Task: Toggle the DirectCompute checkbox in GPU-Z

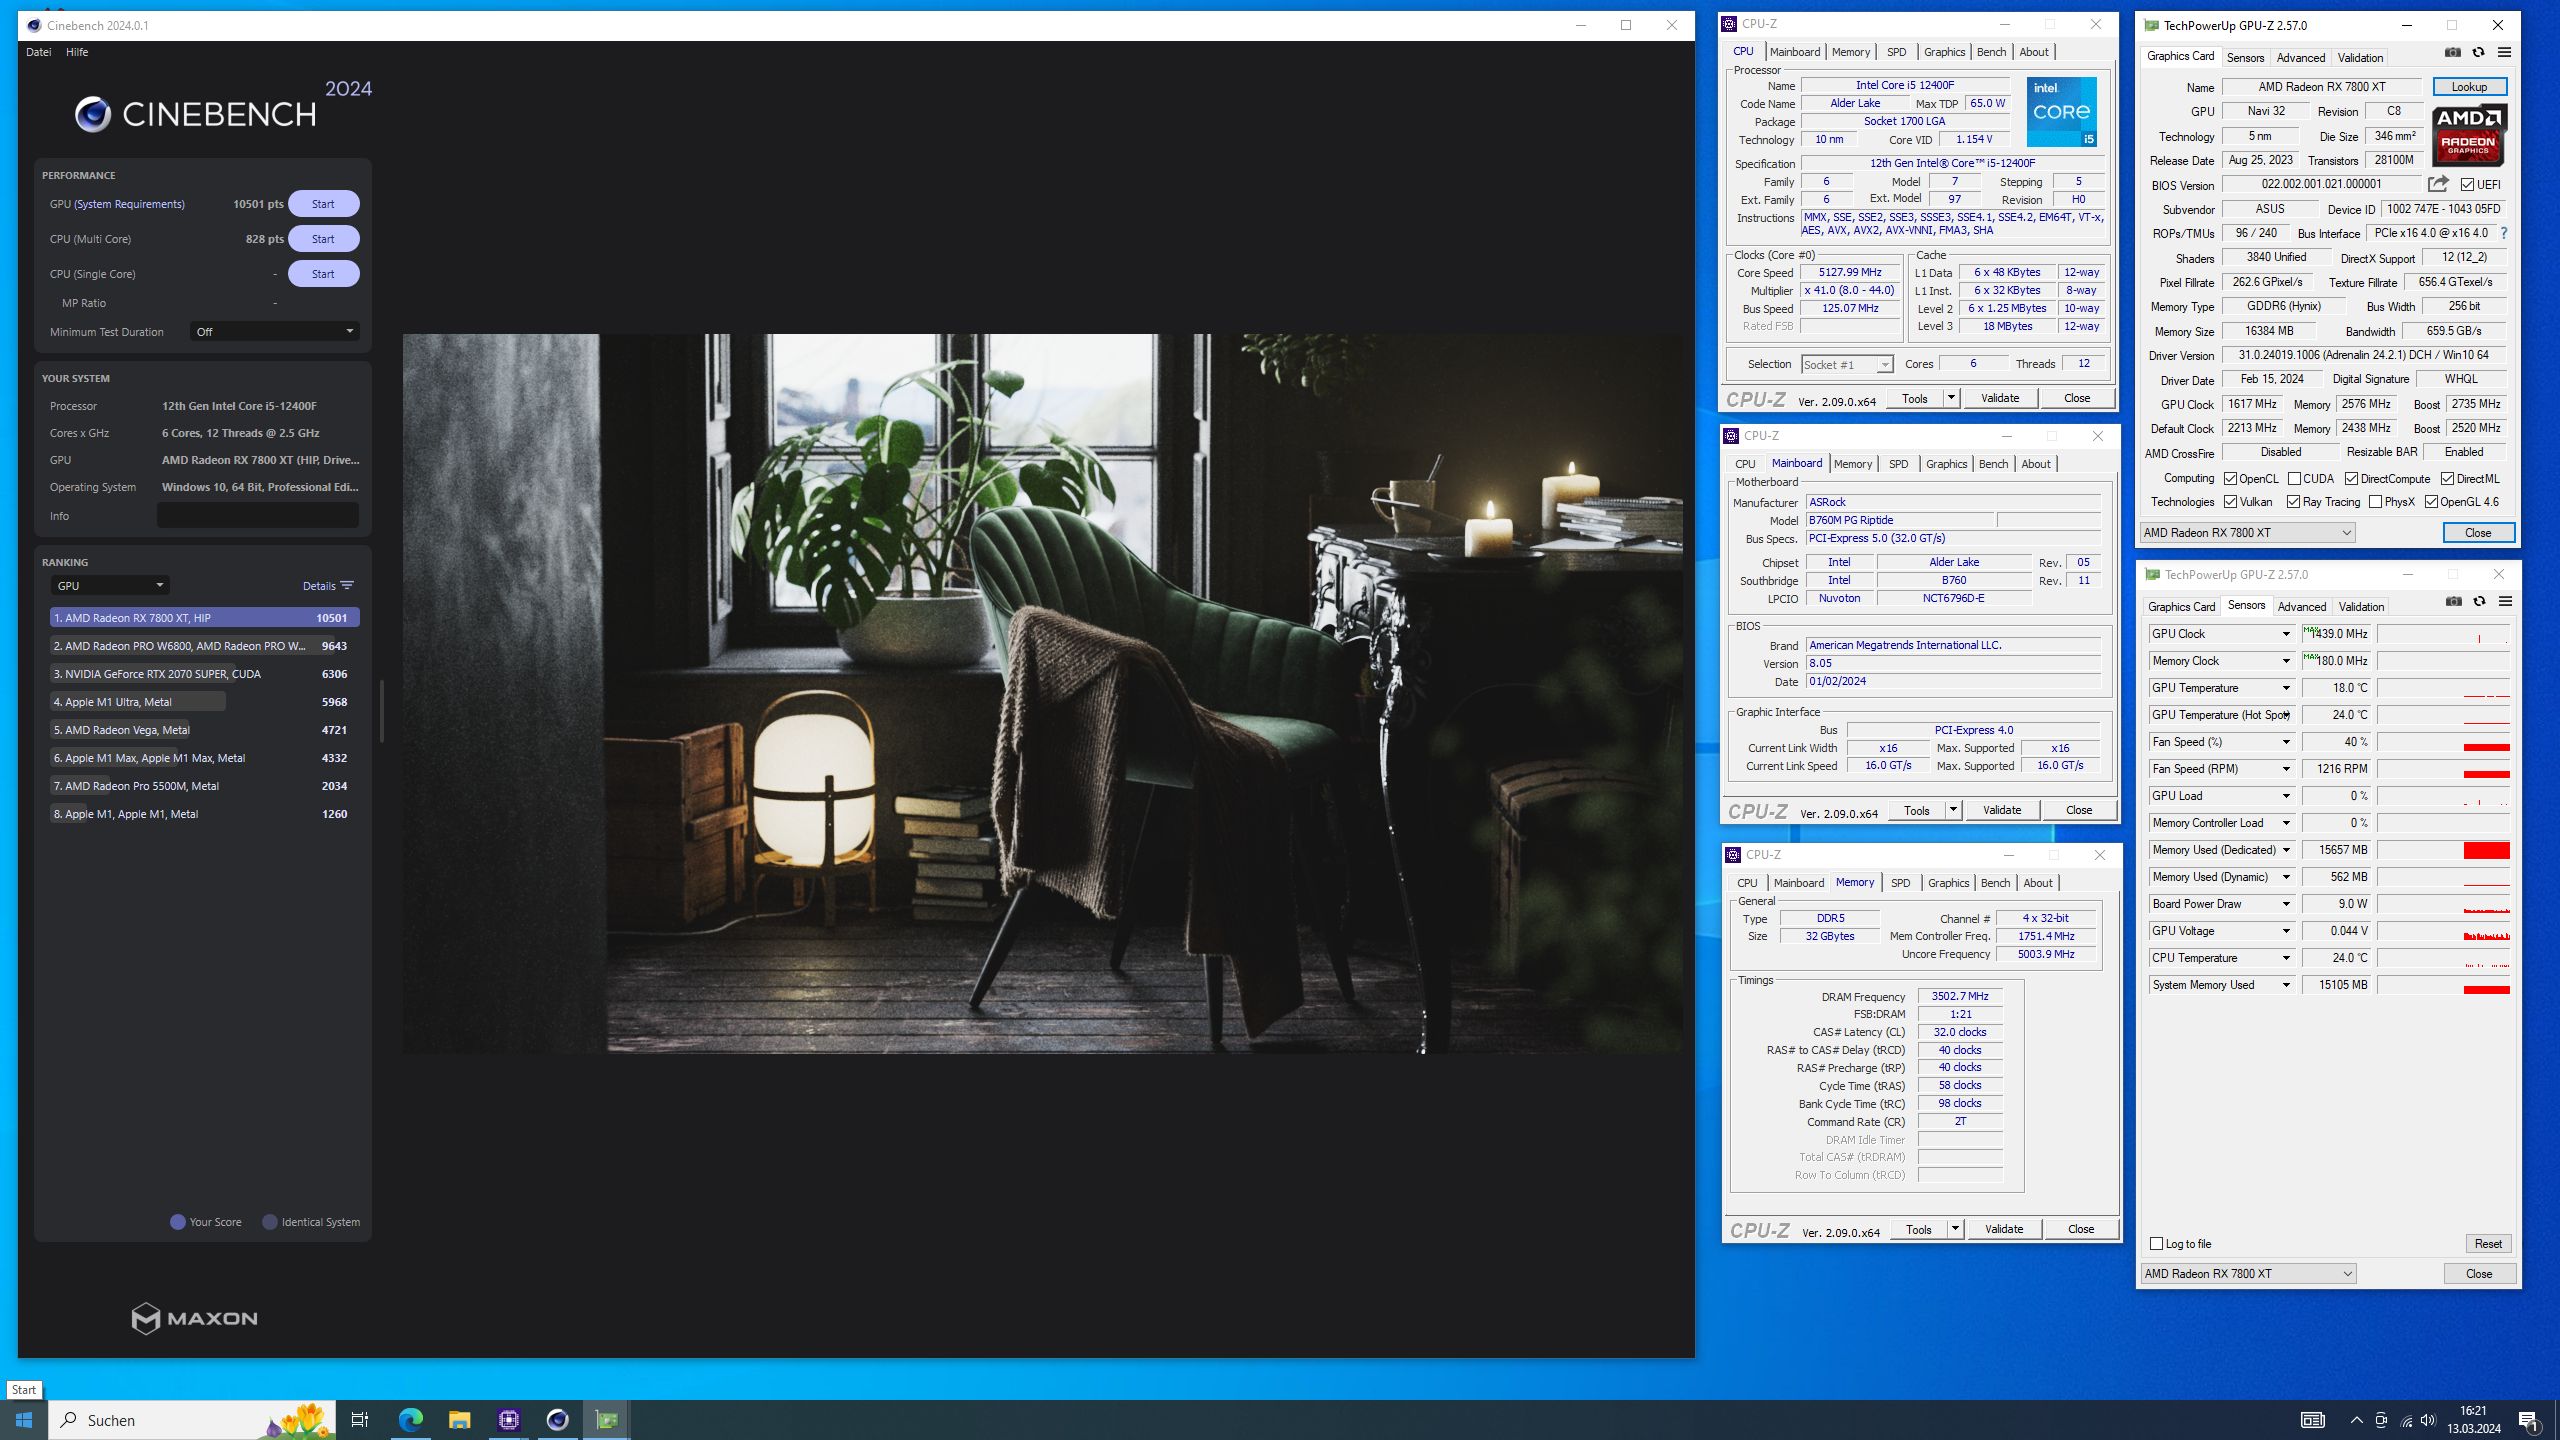Action: pyautogui.click(x=2352, y=479)
